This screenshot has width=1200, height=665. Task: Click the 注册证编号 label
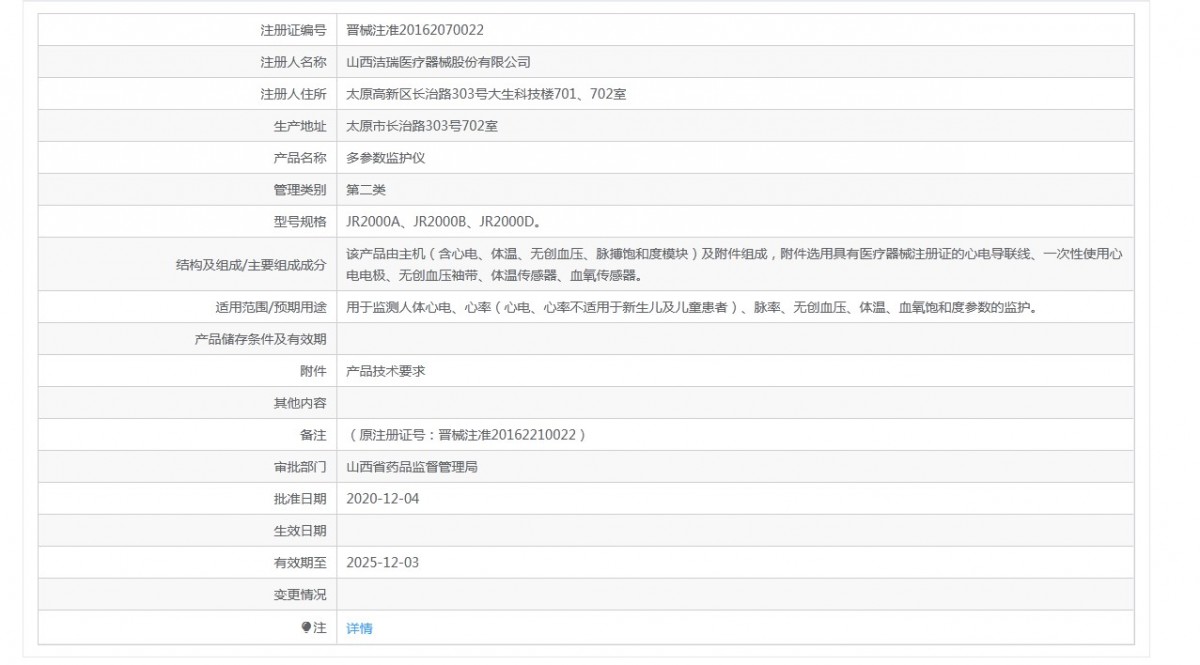pyautogui.click(x=293, y=30)
